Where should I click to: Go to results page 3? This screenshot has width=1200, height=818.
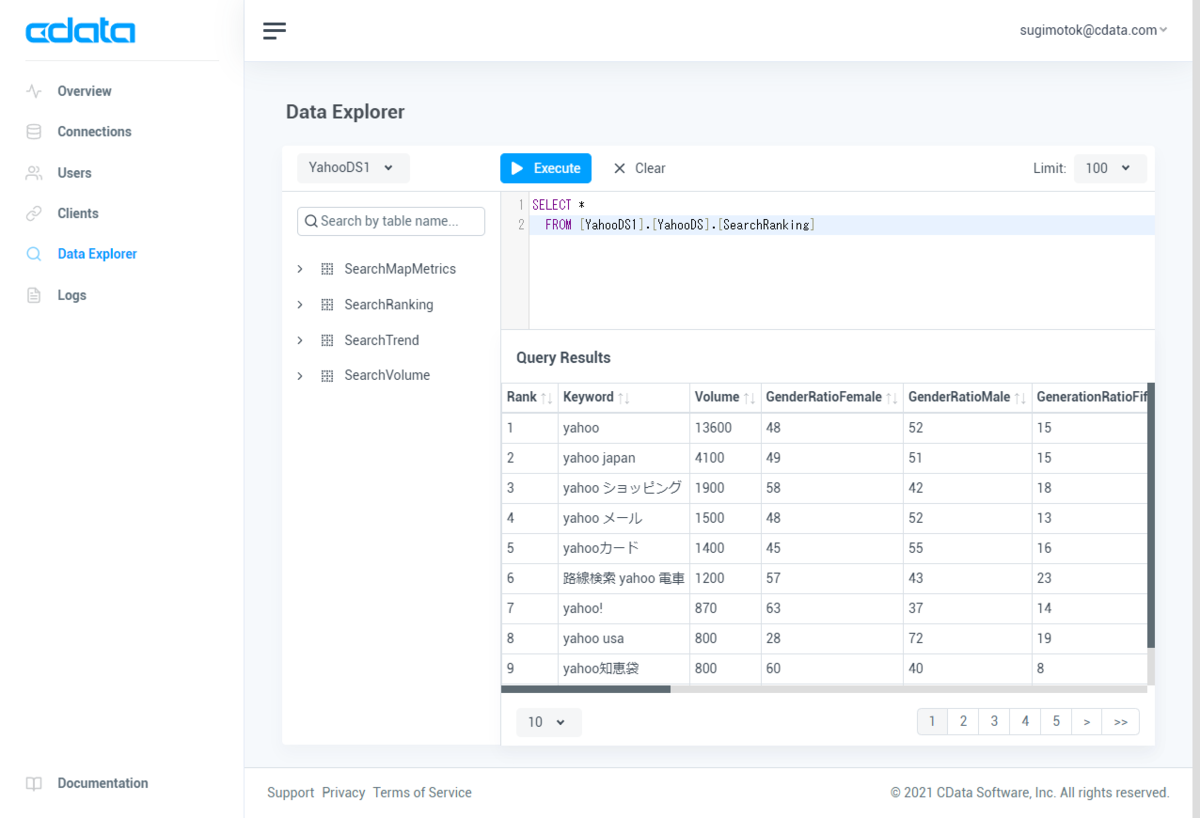(x=994, y=721)
